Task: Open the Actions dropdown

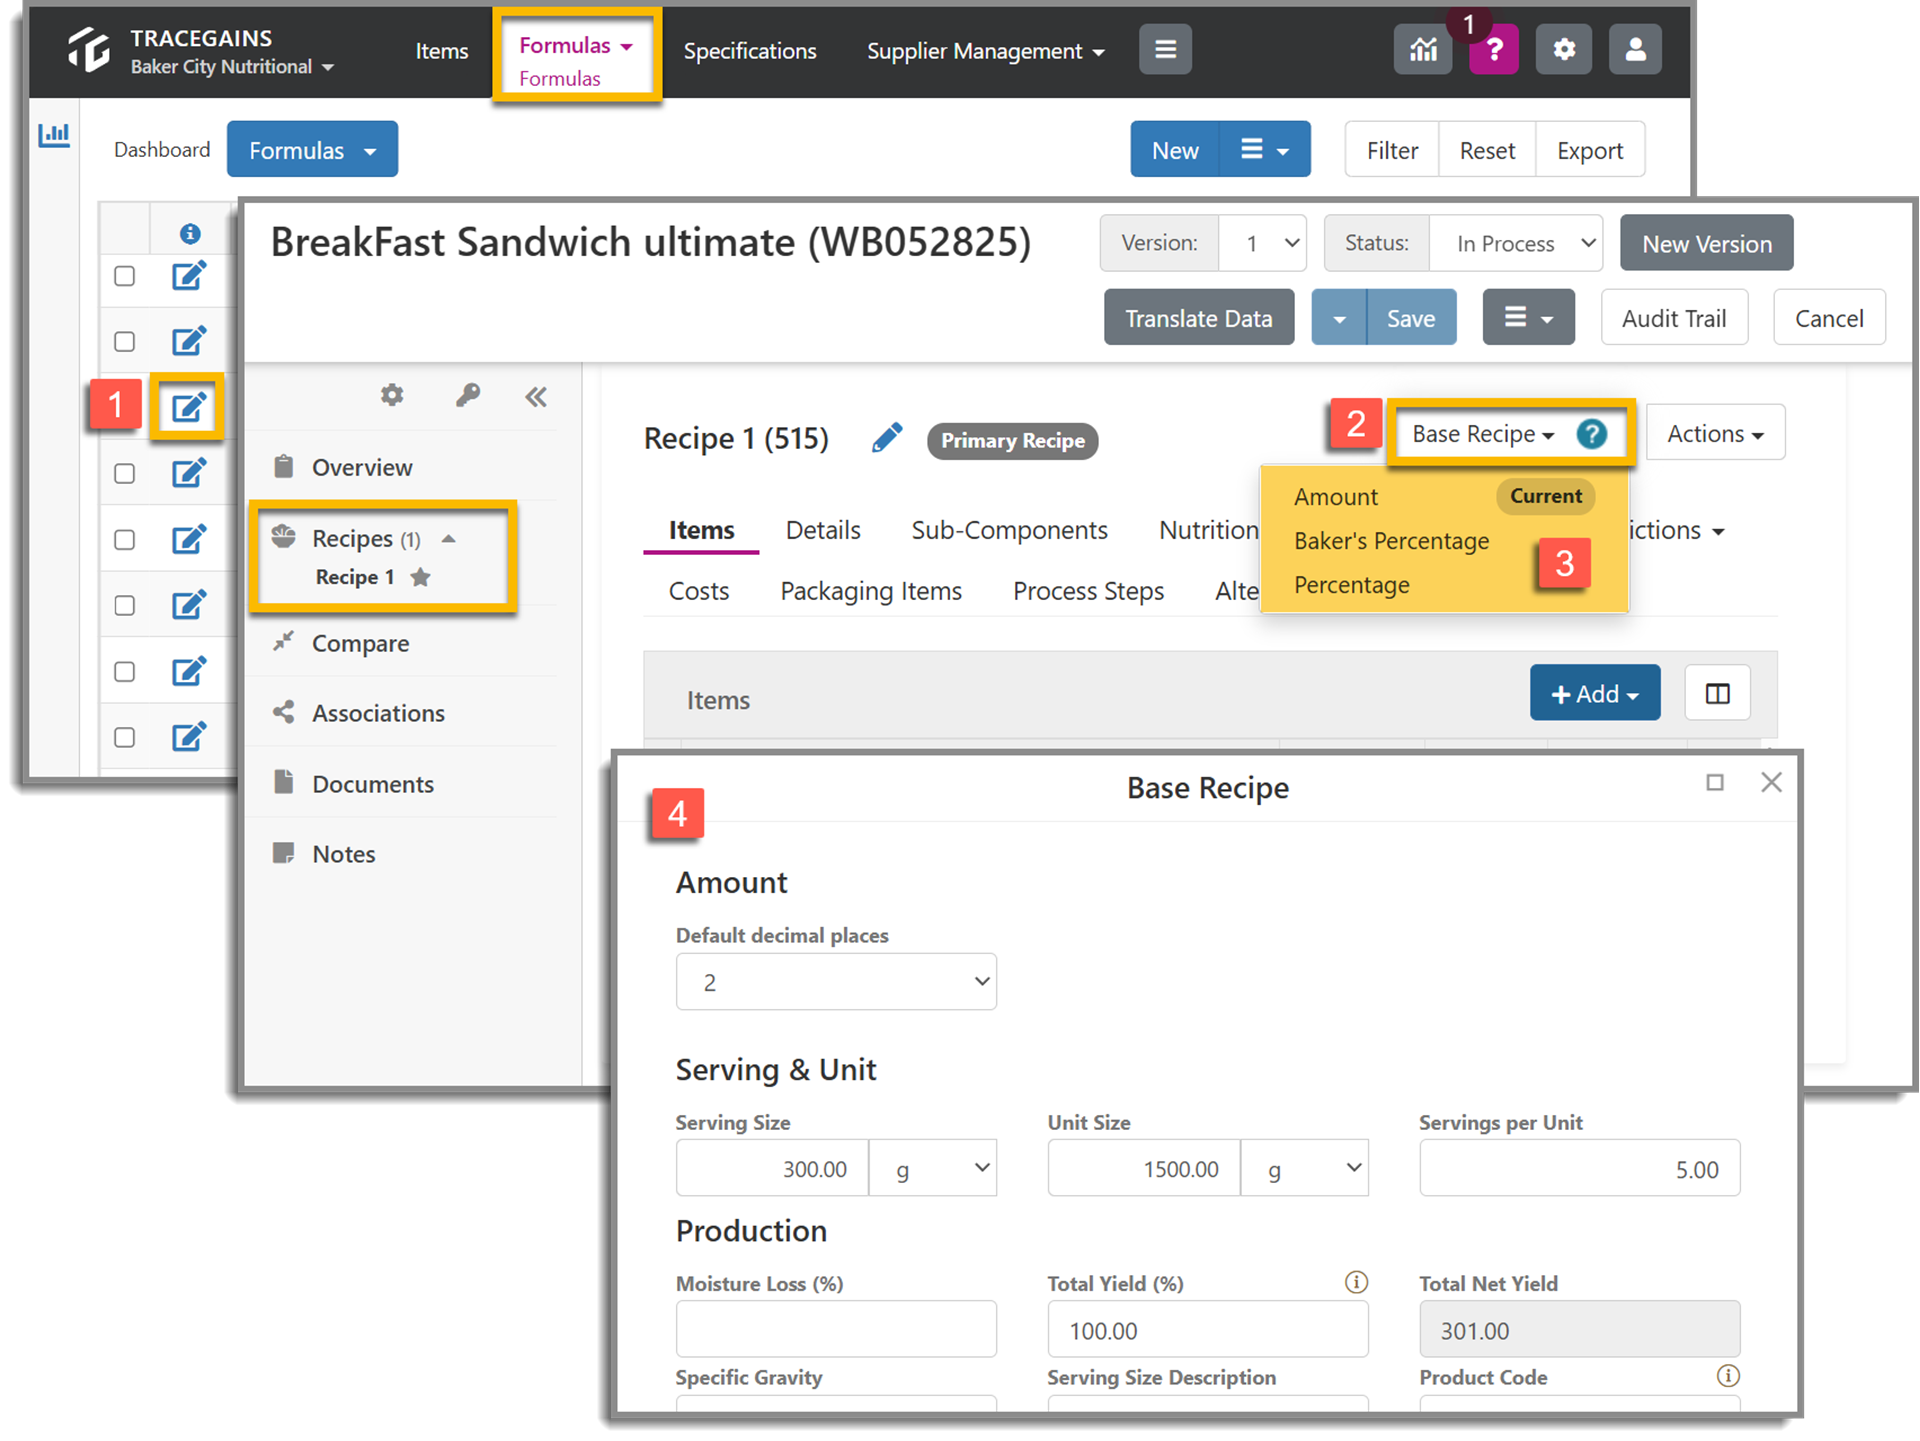Action: click(x=1715, y=433)
